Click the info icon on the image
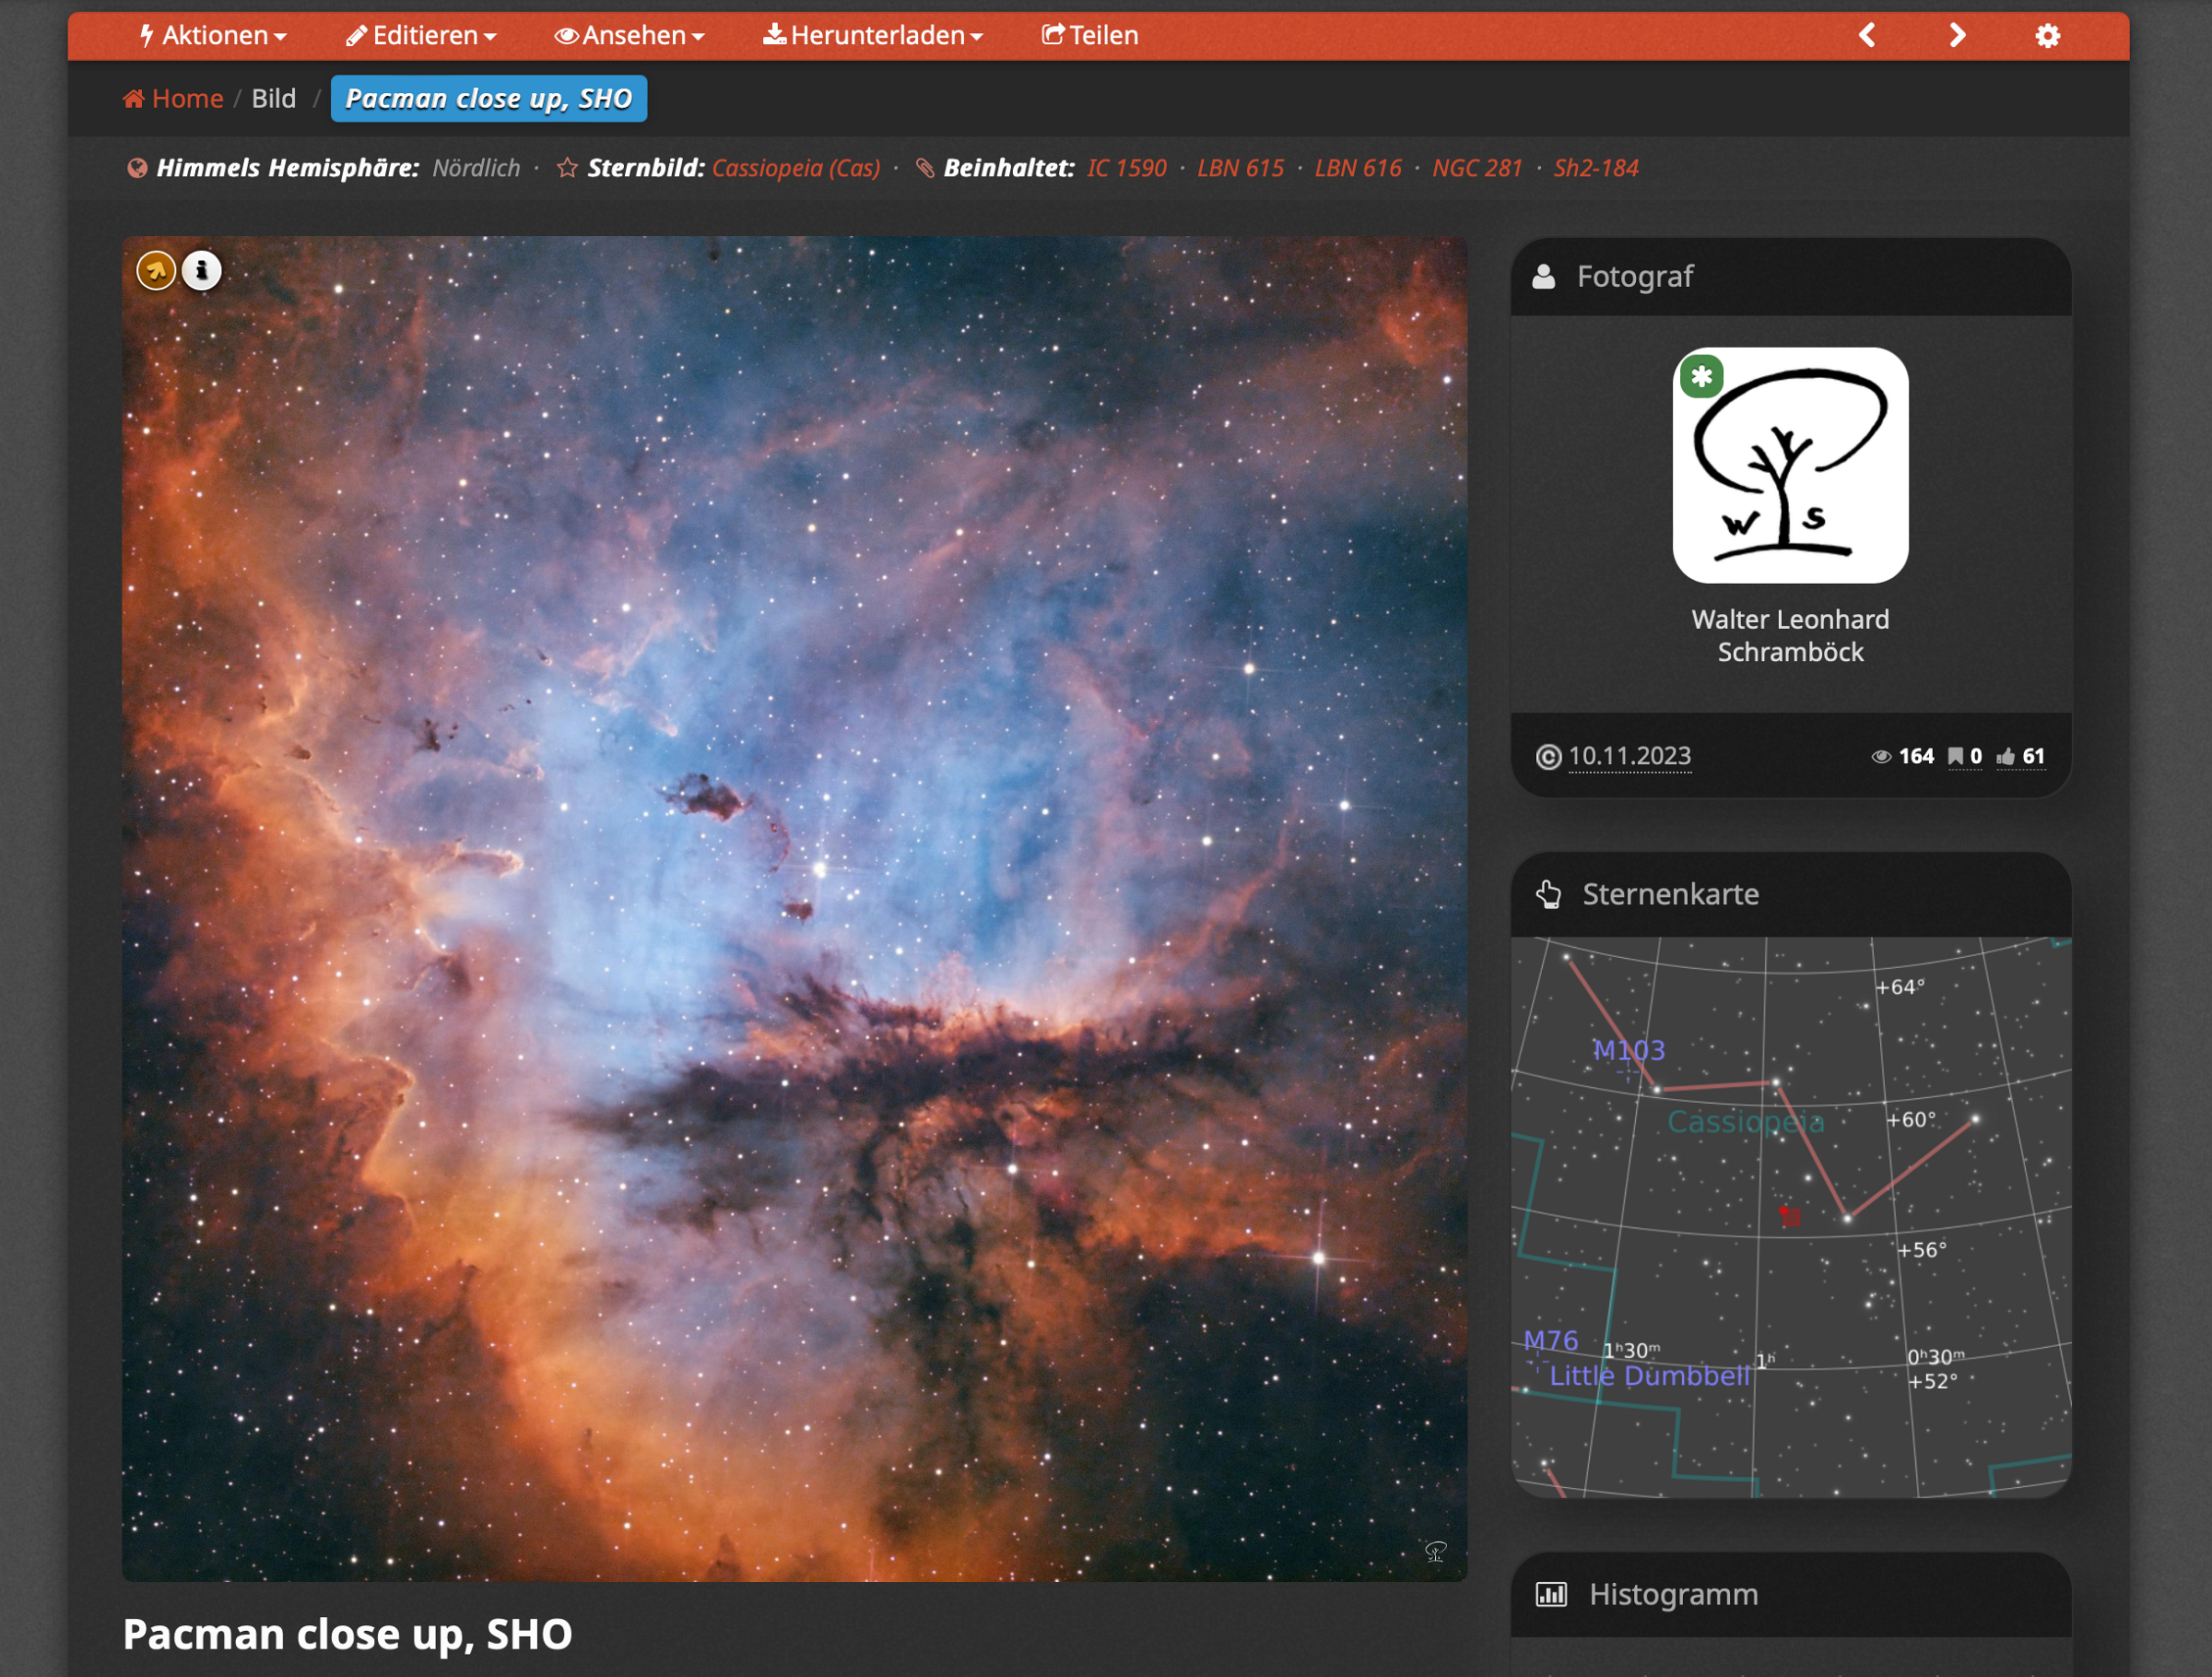This screenshot has width=2212, height=1677. 202,271
